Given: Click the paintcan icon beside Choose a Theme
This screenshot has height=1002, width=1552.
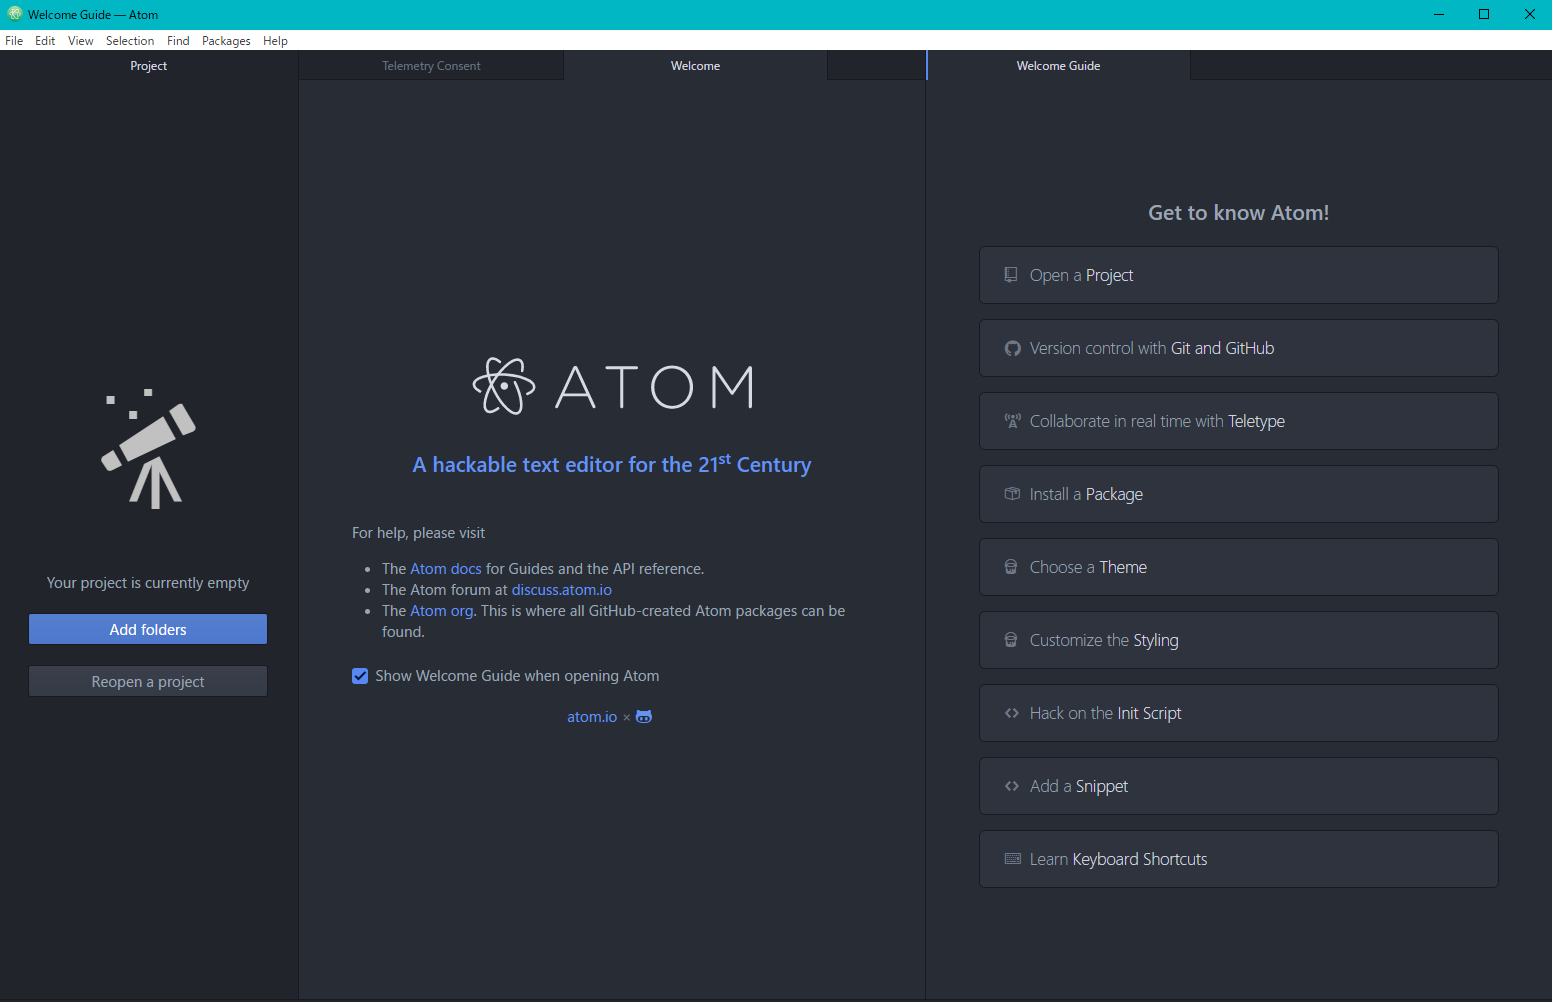Looking at the screenshot, I should point(1011,567).
